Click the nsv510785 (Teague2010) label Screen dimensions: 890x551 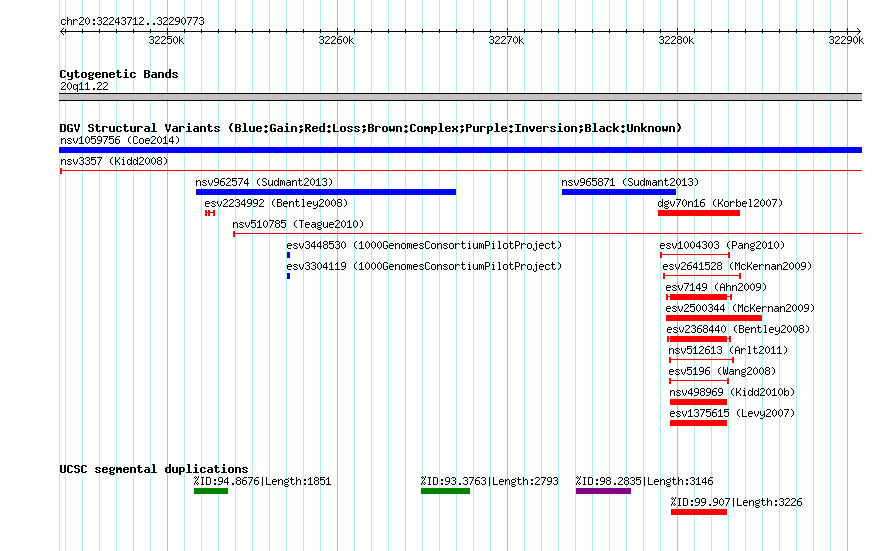tap(298, 224)
